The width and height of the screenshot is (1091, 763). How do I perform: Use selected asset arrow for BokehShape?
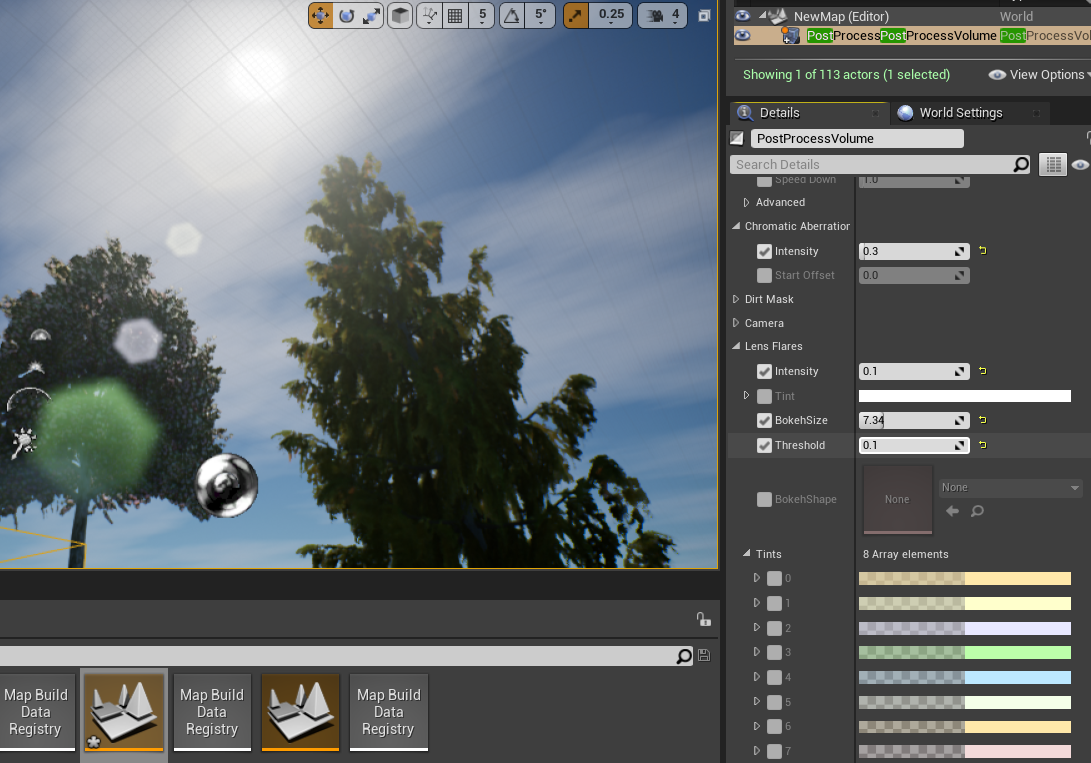953,511
